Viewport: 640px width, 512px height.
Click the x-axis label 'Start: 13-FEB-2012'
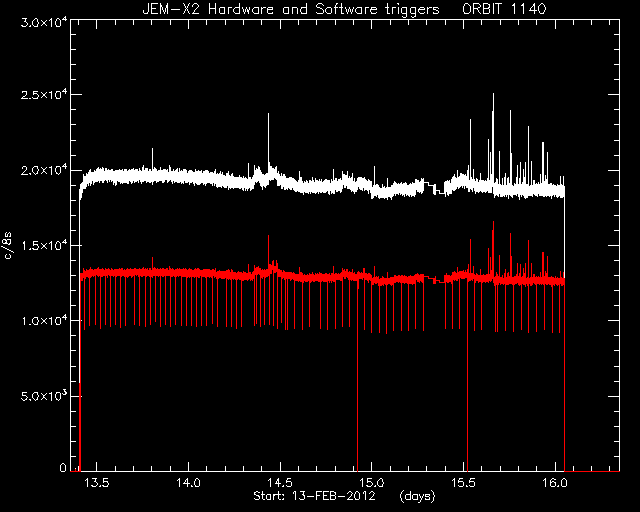click(314, 496)
